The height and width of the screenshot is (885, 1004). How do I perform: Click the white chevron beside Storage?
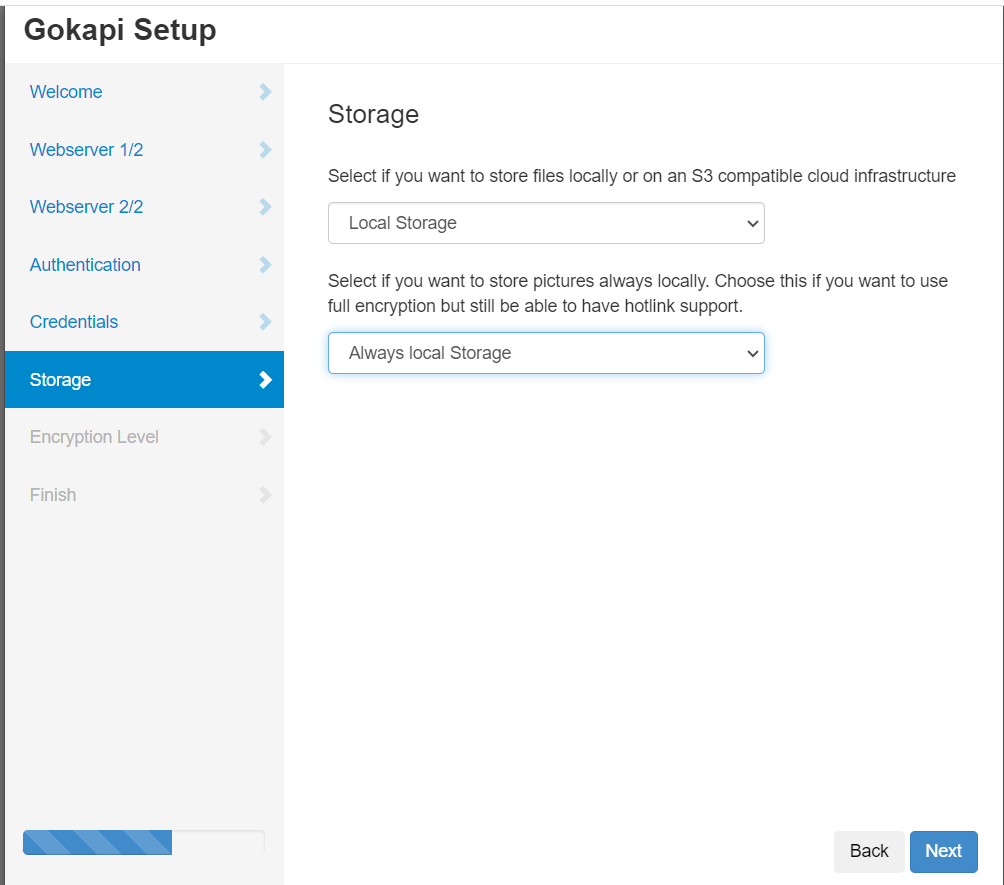point(265,380)
